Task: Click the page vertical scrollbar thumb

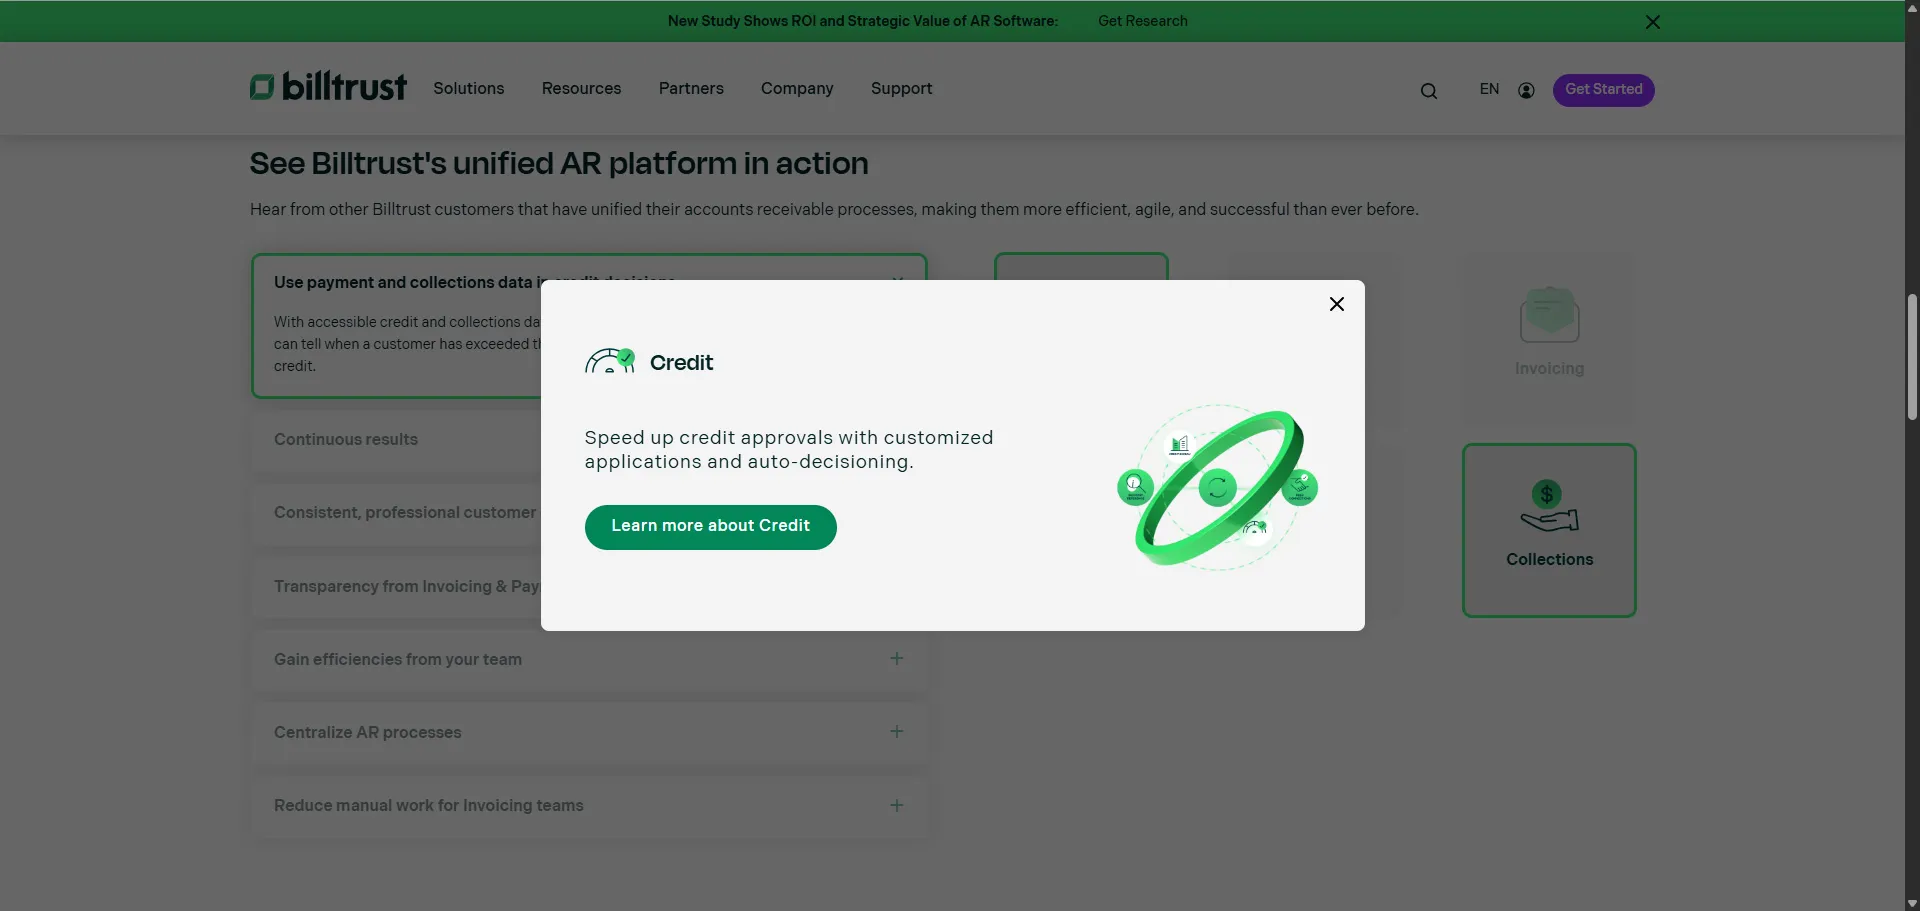Action: (x=1912, y=357)
